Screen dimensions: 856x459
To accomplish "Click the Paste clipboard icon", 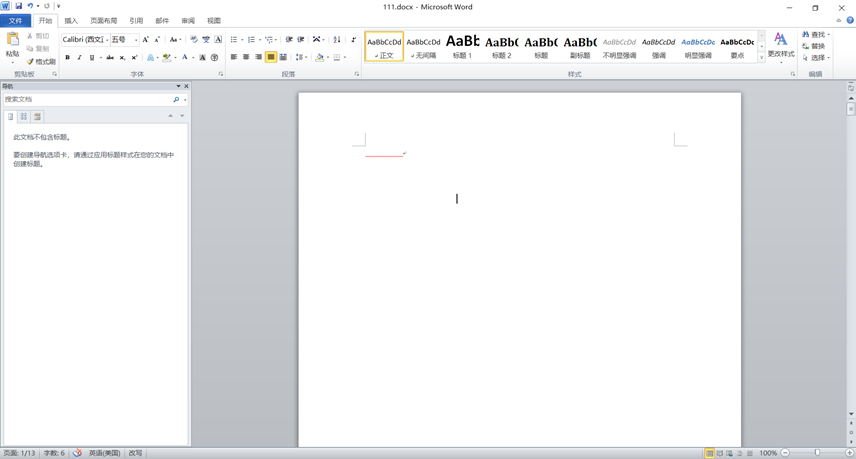I will pos(12,40).
